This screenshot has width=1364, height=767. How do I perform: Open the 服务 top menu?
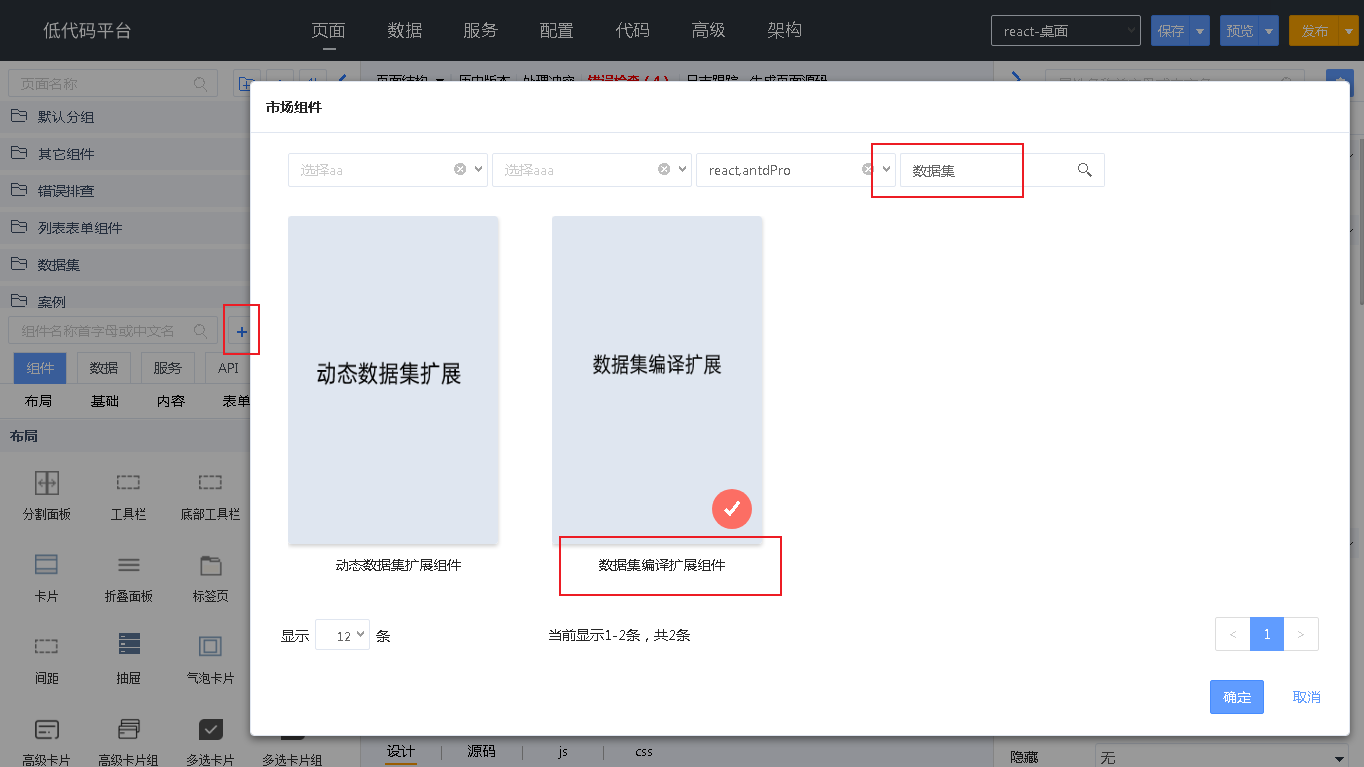click(480, 30)
